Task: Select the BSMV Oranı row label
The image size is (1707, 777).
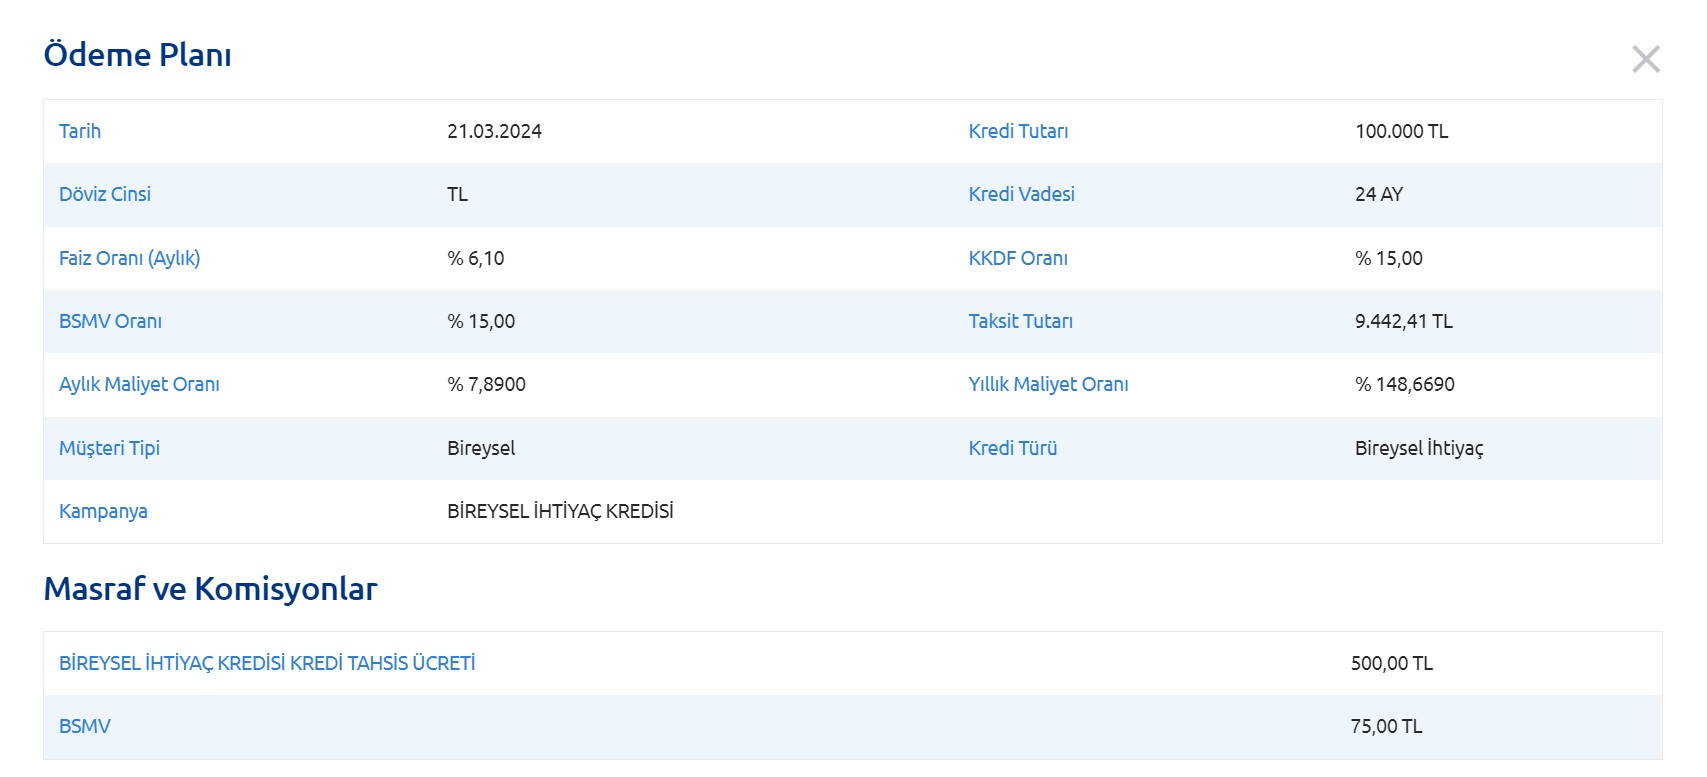Action: pos(110,321)
